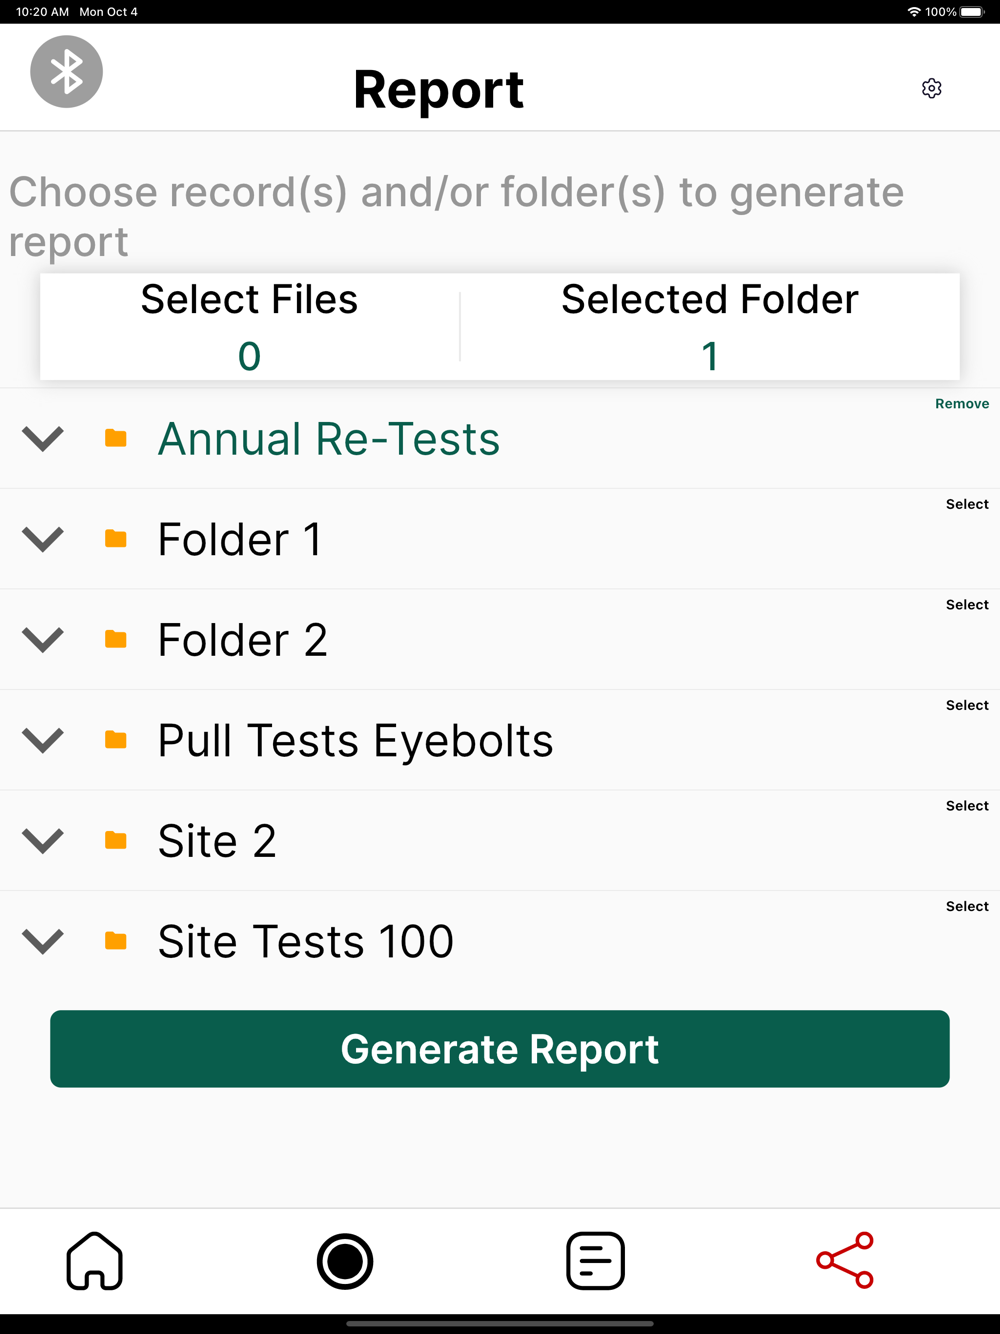The image size is (1000, 1334).
Task: Open the records list tab icon
Action: coord(595,1260)
